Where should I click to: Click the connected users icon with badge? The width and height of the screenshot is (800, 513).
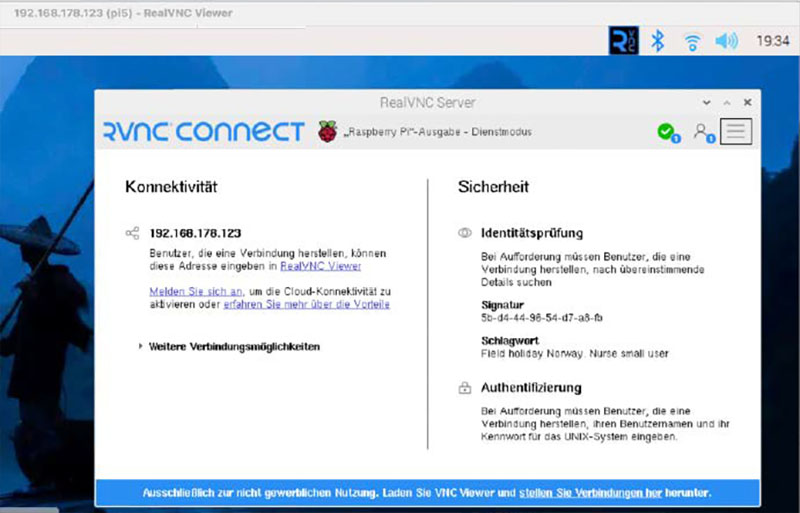tap(704, 133)
